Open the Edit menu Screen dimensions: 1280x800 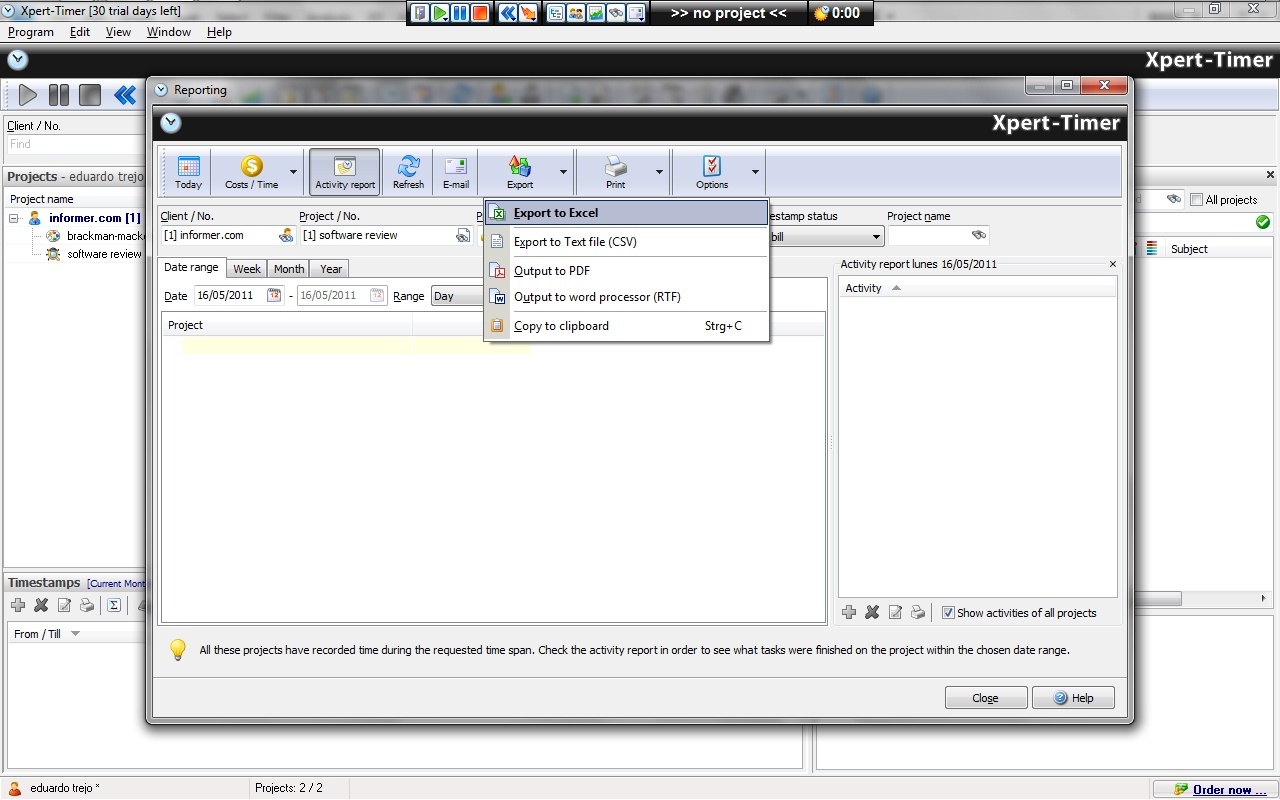pyautogui.click(x=80, y=32)
